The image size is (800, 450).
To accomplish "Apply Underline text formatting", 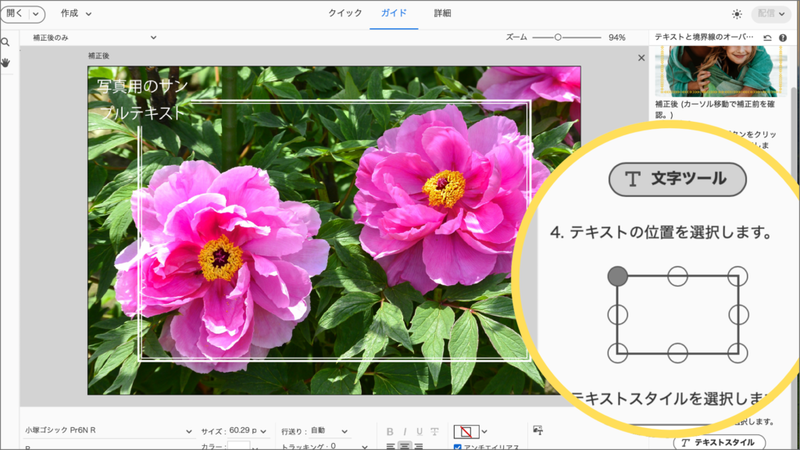I will [419, 432].
